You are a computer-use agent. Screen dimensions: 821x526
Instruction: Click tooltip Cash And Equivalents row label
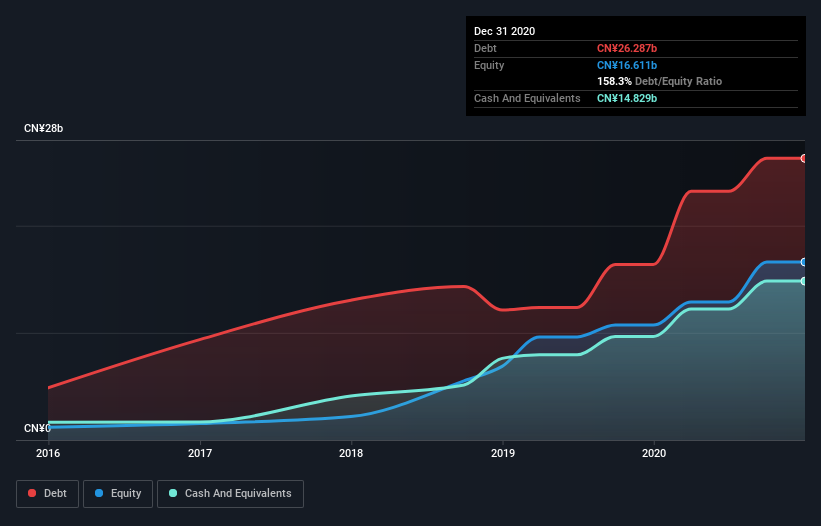pos(527,98)
